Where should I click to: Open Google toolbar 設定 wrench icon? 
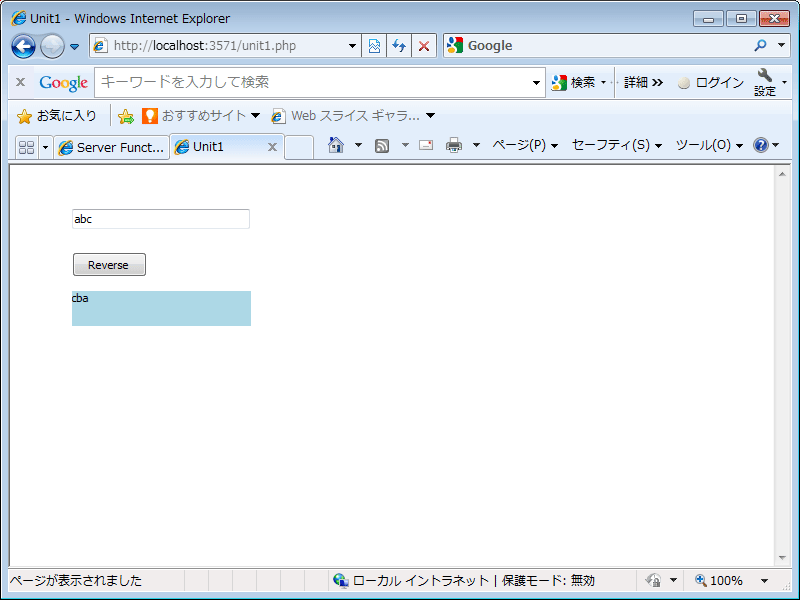point(765,82)
